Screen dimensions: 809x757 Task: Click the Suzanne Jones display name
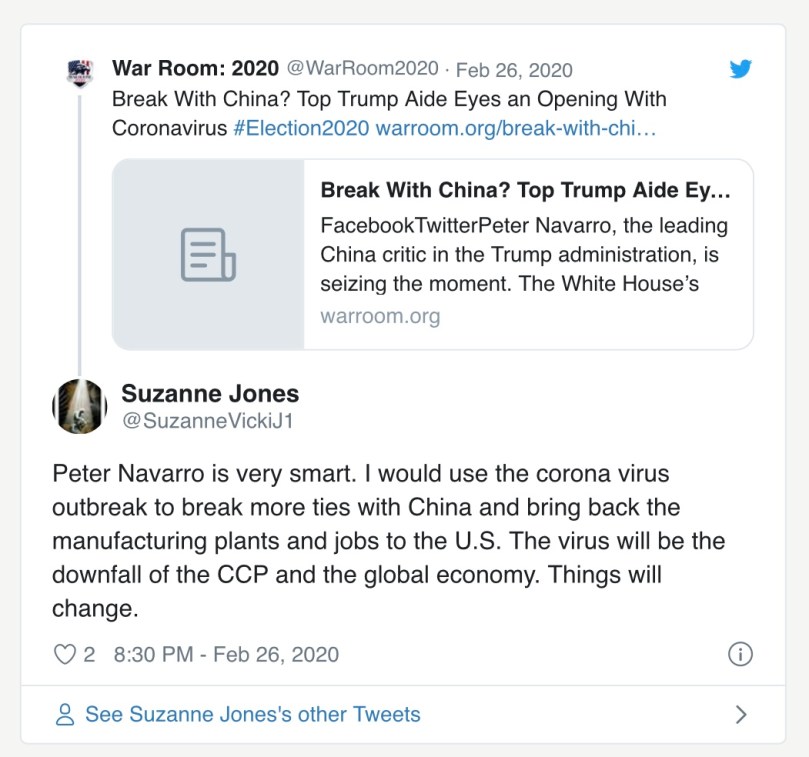pos(210,393)
